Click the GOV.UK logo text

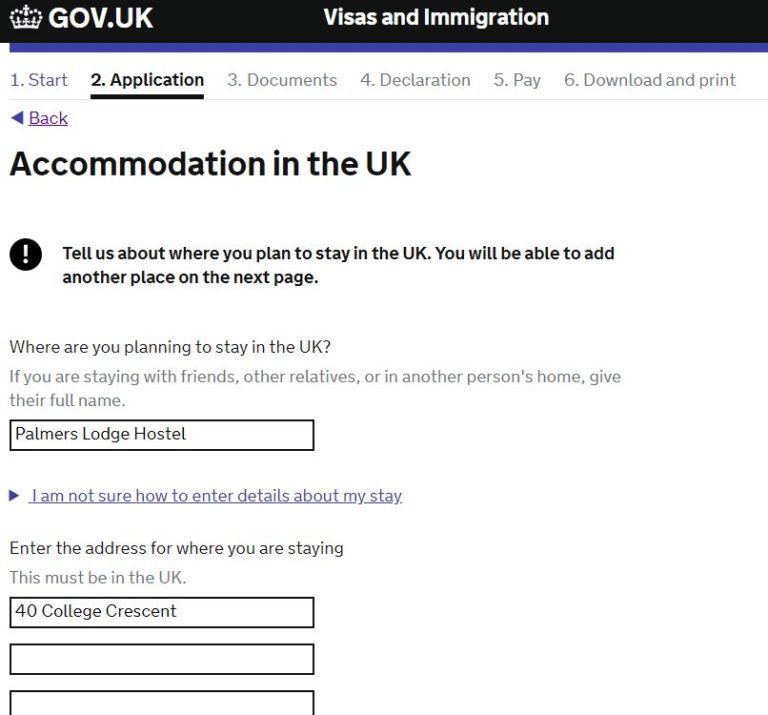(x=100, y=18)
